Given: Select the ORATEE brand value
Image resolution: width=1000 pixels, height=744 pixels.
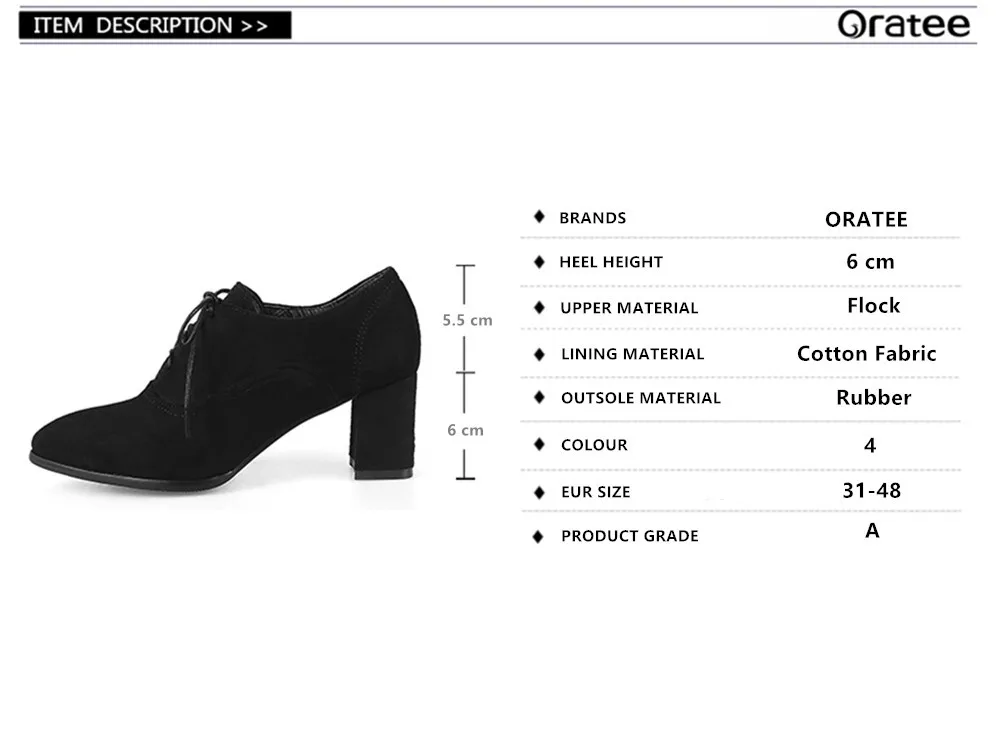Looking at the screenshot, I should 866,219.
